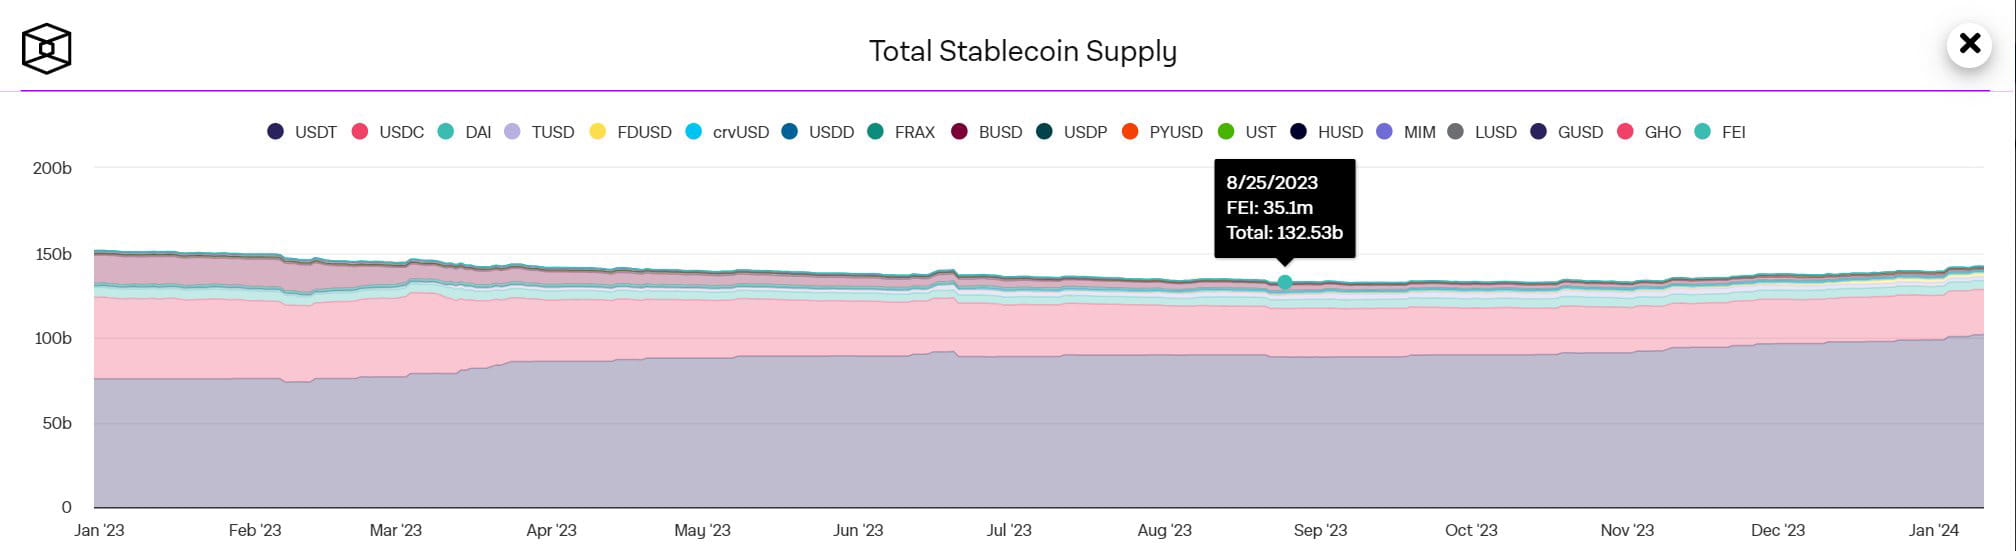
Task: Hide the UST legend series
Action: click(1248, 132)
